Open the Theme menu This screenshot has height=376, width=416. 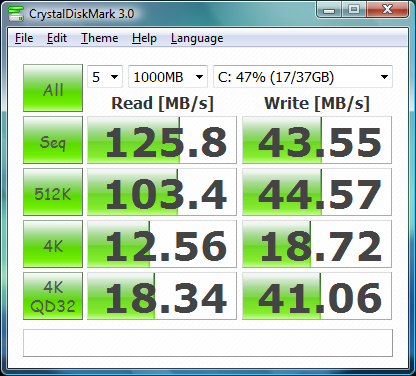[x=100, y=38]
